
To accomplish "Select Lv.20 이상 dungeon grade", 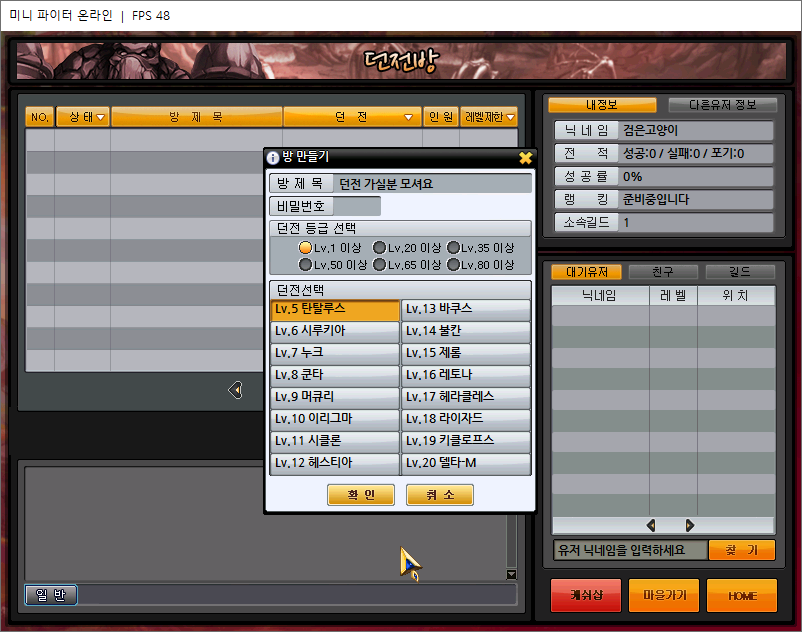I will tap(379, 247).
